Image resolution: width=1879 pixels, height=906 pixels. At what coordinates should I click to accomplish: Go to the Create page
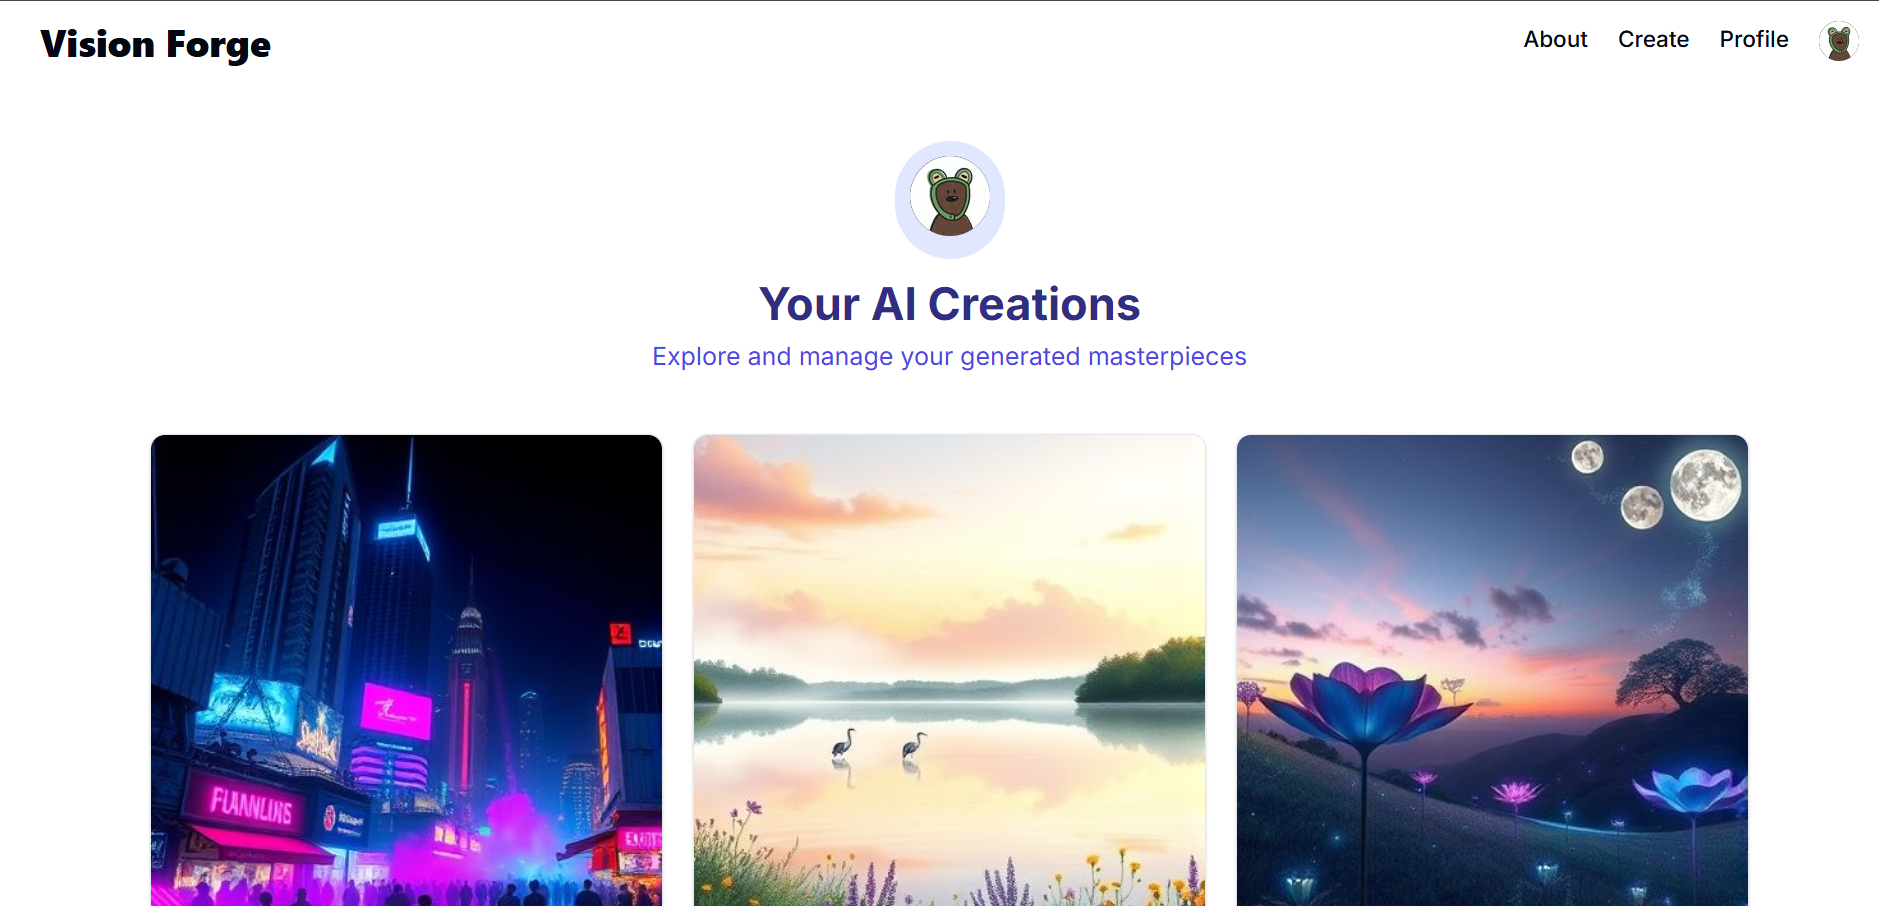pyautogui.click(x=1653, y=39)
